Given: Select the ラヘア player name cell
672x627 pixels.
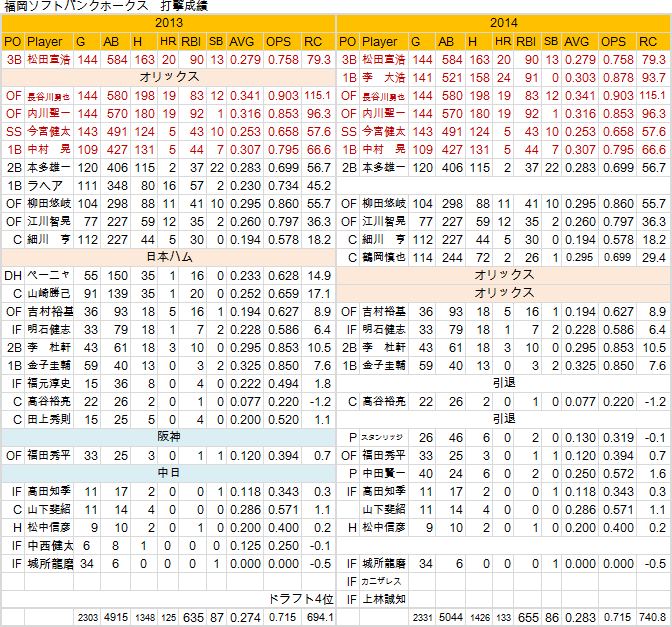Looking at the screenshot, I should 49,186.
